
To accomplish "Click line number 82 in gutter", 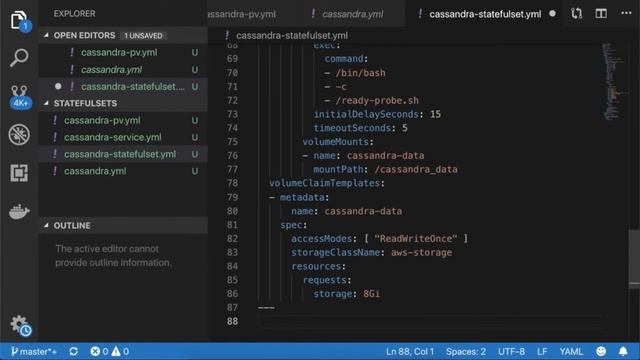I will pyautogui.click(x=232, y=238).
